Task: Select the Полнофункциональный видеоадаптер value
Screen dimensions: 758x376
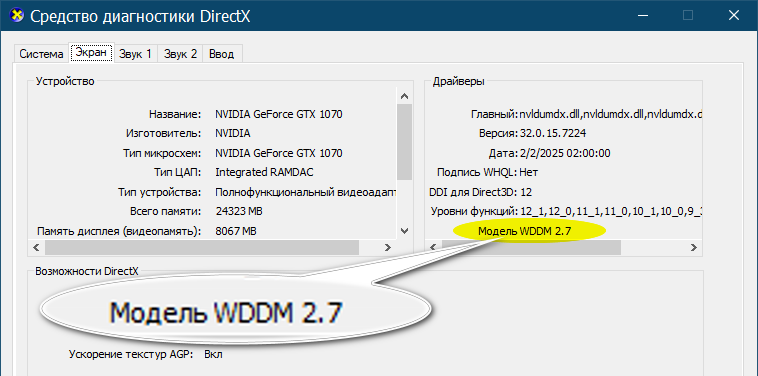Action: tap(306, 192)
